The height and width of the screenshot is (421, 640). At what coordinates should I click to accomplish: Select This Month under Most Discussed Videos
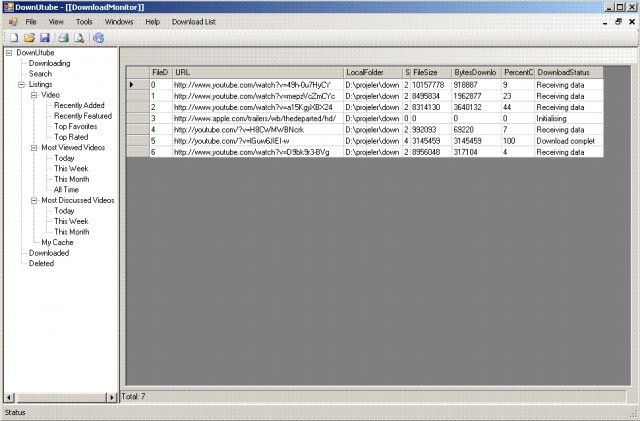pyautogui.click(x=71, y=232)
